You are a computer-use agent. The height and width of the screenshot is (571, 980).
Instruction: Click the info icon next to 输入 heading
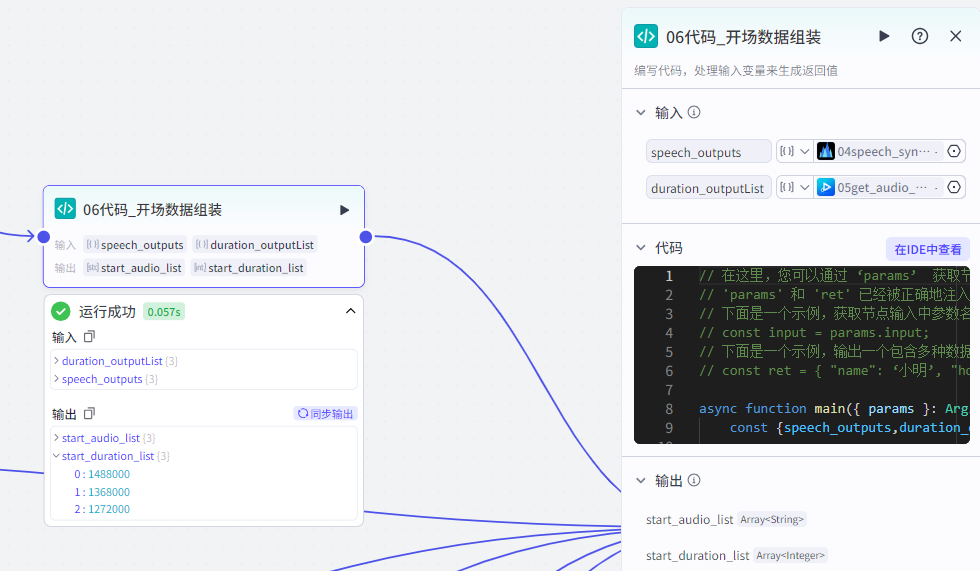tap(694, 113)
